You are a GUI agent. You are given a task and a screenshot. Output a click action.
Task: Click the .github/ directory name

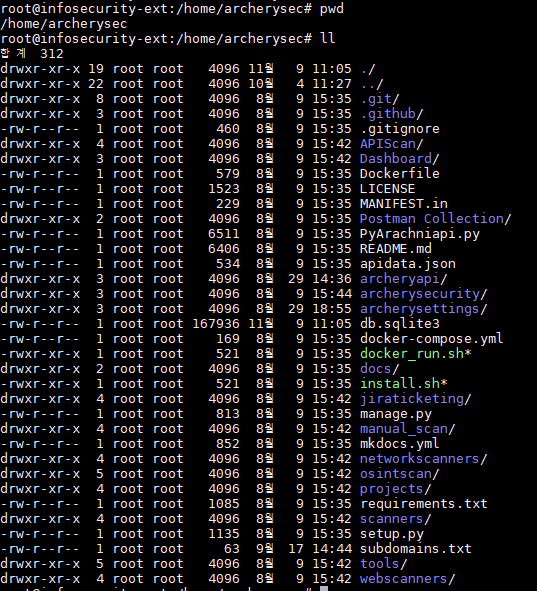tap(392, 114)
